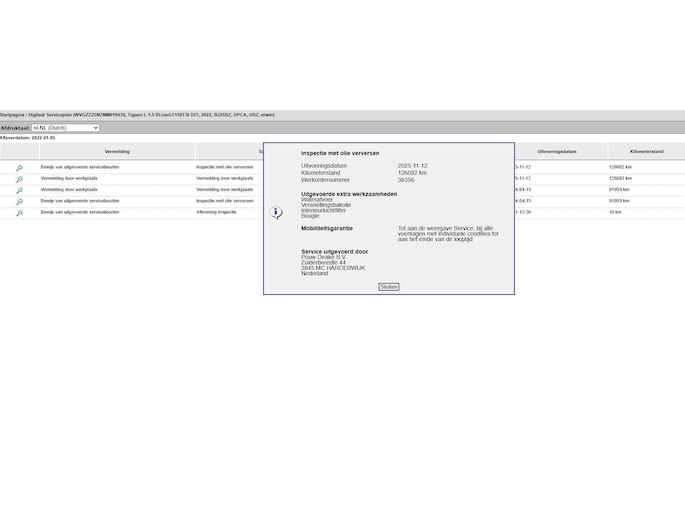Image resolution: width=685 pixels, height=514 pixels.
Task: Click the Afleverdatum text below language selector
Action: click(x=28, y=138)
